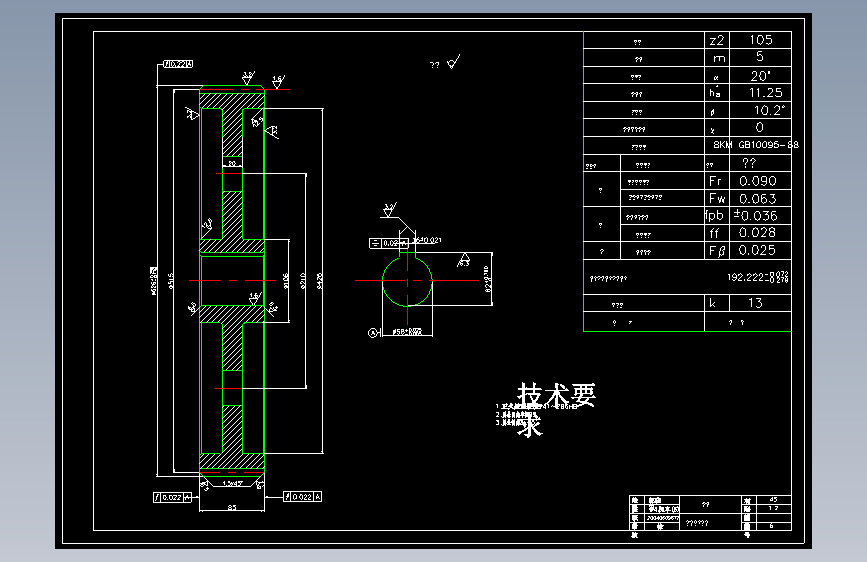Select the surface roughness symbol atop the page

(x=453, y=62)
